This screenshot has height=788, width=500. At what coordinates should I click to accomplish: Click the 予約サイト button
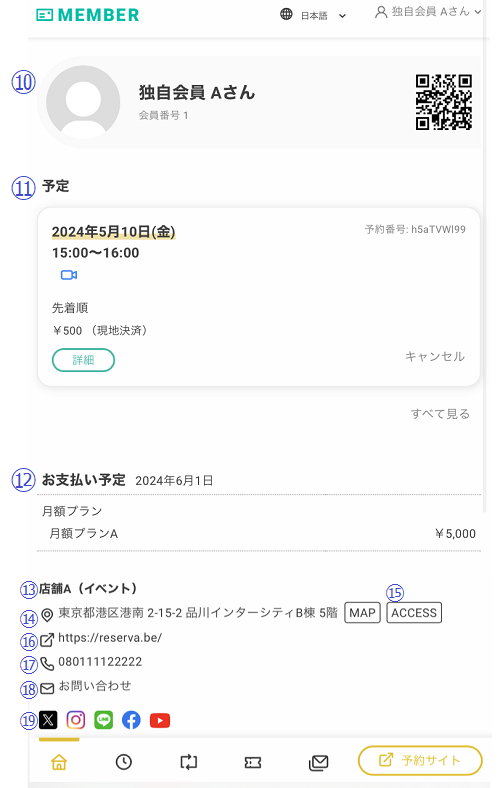tap(420, 760)
